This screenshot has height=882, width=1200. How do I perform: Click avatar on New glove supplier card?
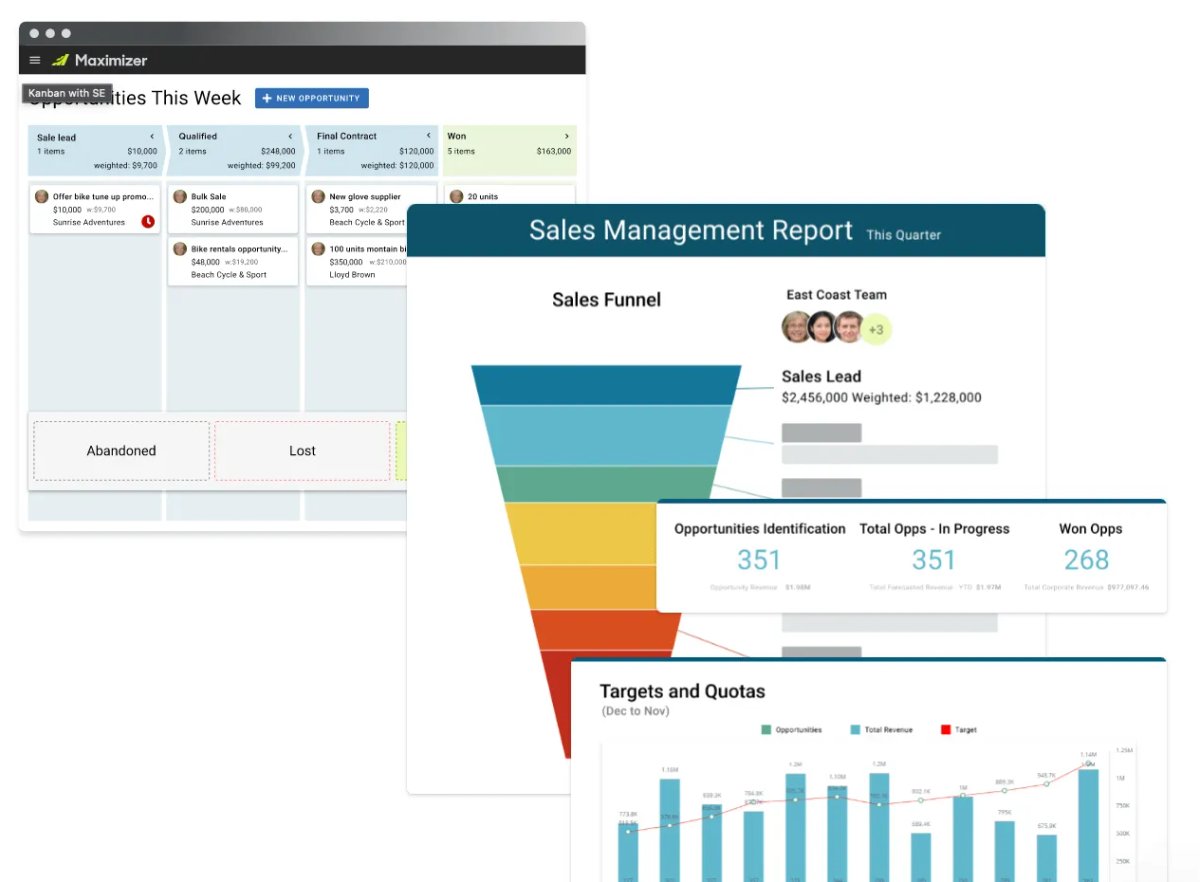tap(318, 197)
